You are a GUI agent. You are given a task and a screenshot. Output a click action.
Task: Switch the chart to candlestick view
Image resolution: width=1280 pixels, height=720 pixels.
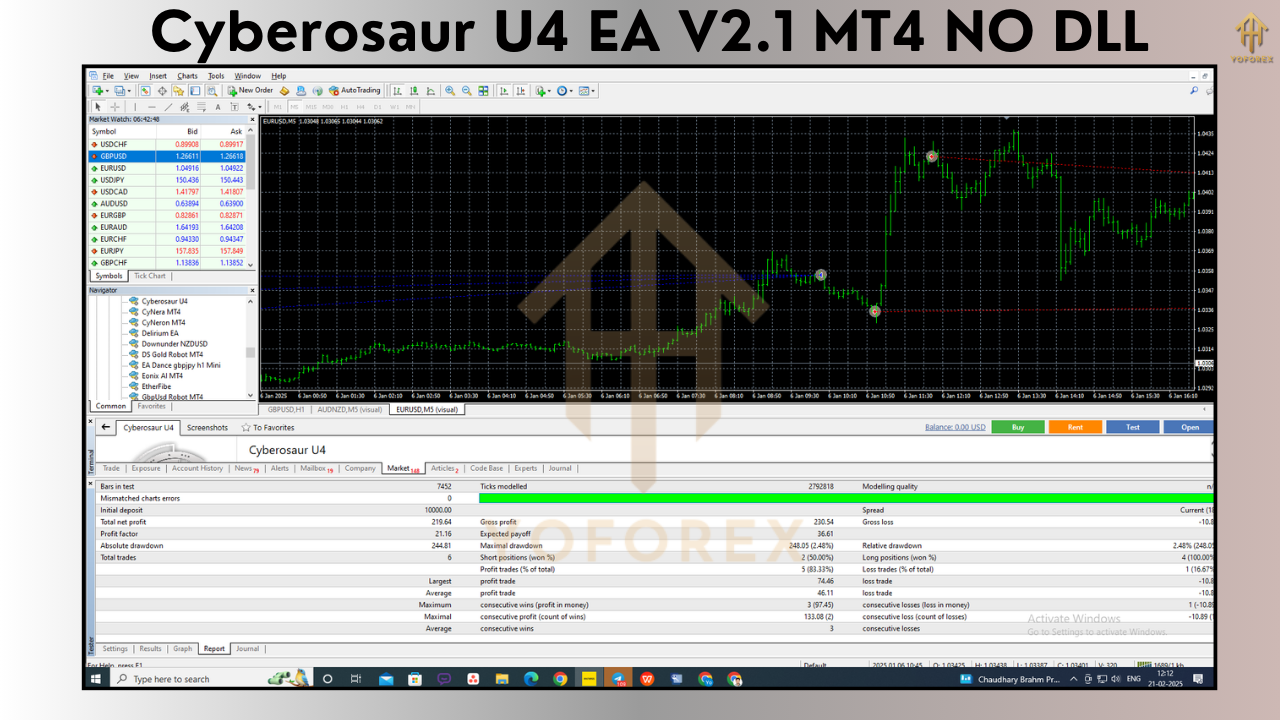pyautogui.click(x=414, y=90)
